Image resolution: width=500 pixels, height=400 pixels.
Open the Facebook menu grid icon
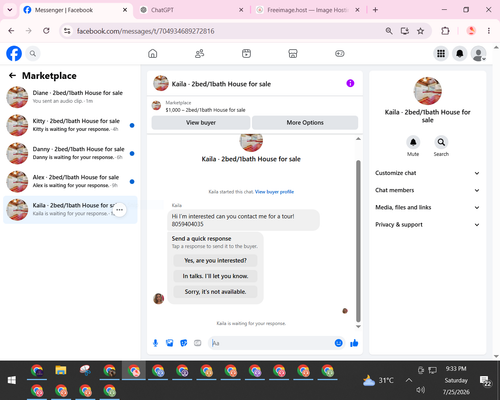[x=441, y=53]
